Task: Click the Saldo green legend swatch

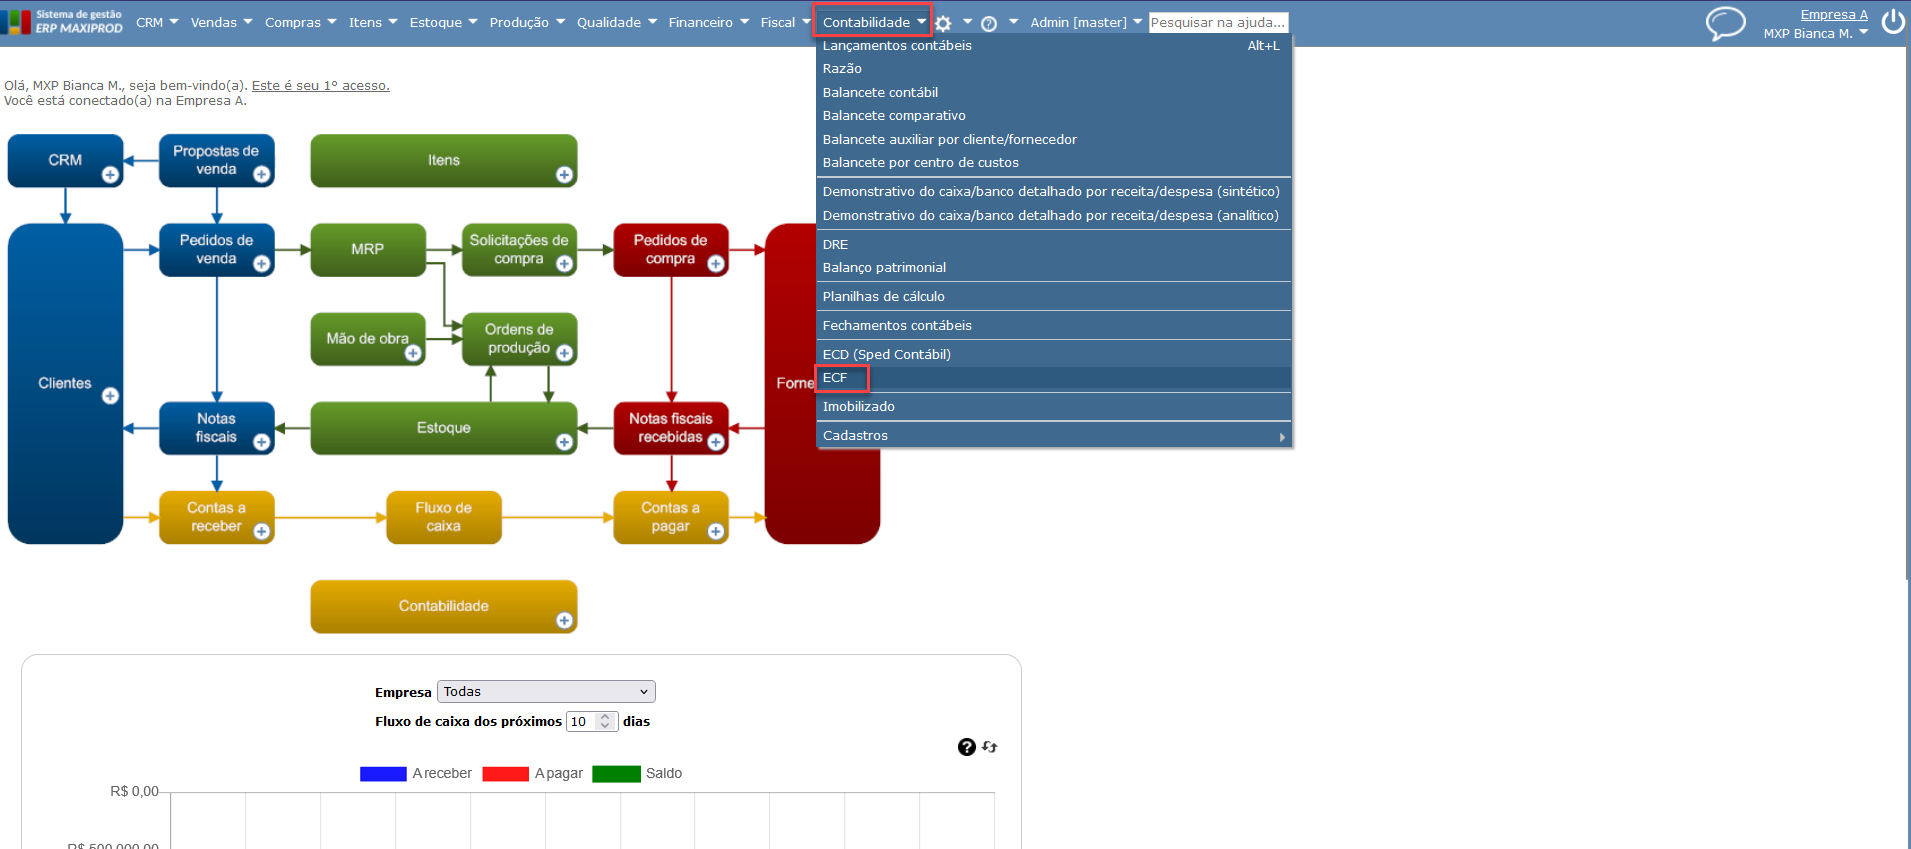Action: point(616,774)
